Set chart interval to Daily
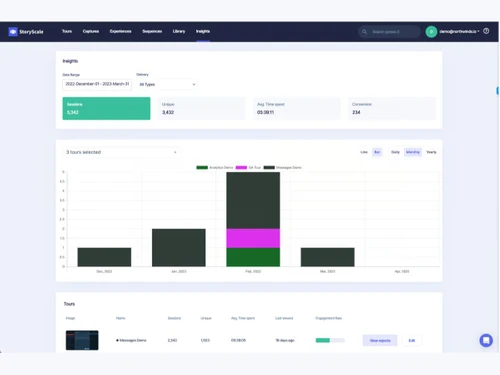 [x=395, y=152]
